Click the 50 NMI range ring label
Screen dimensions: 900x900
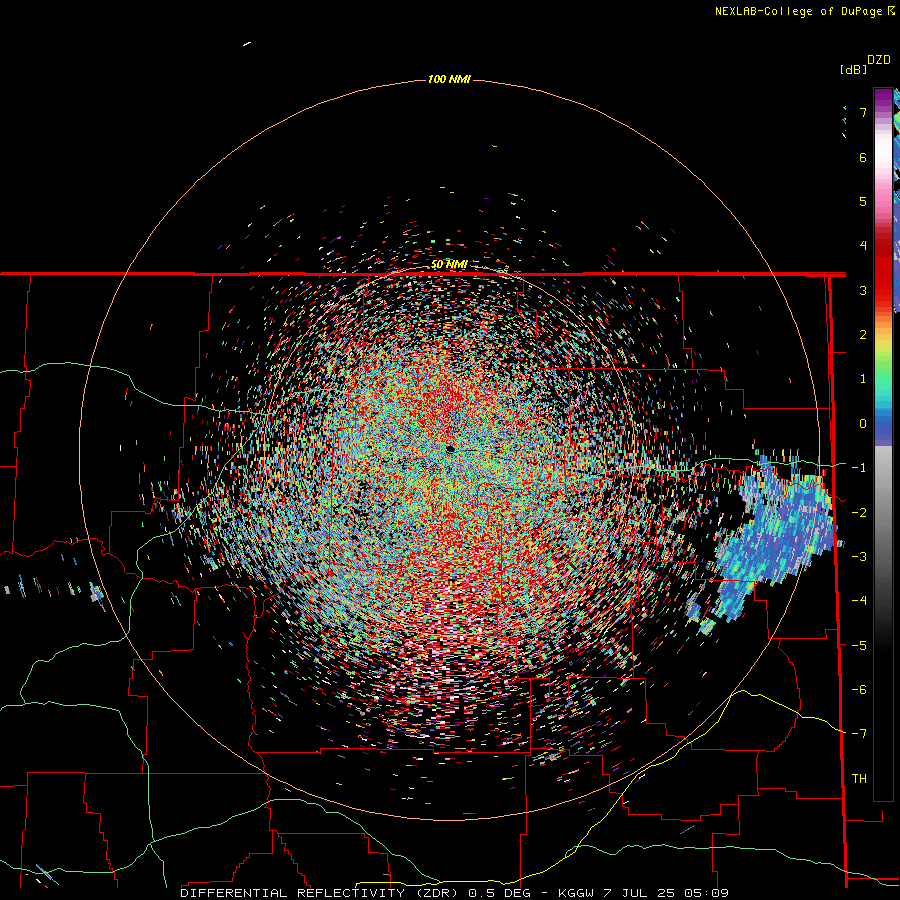click(x=449, y=265)
